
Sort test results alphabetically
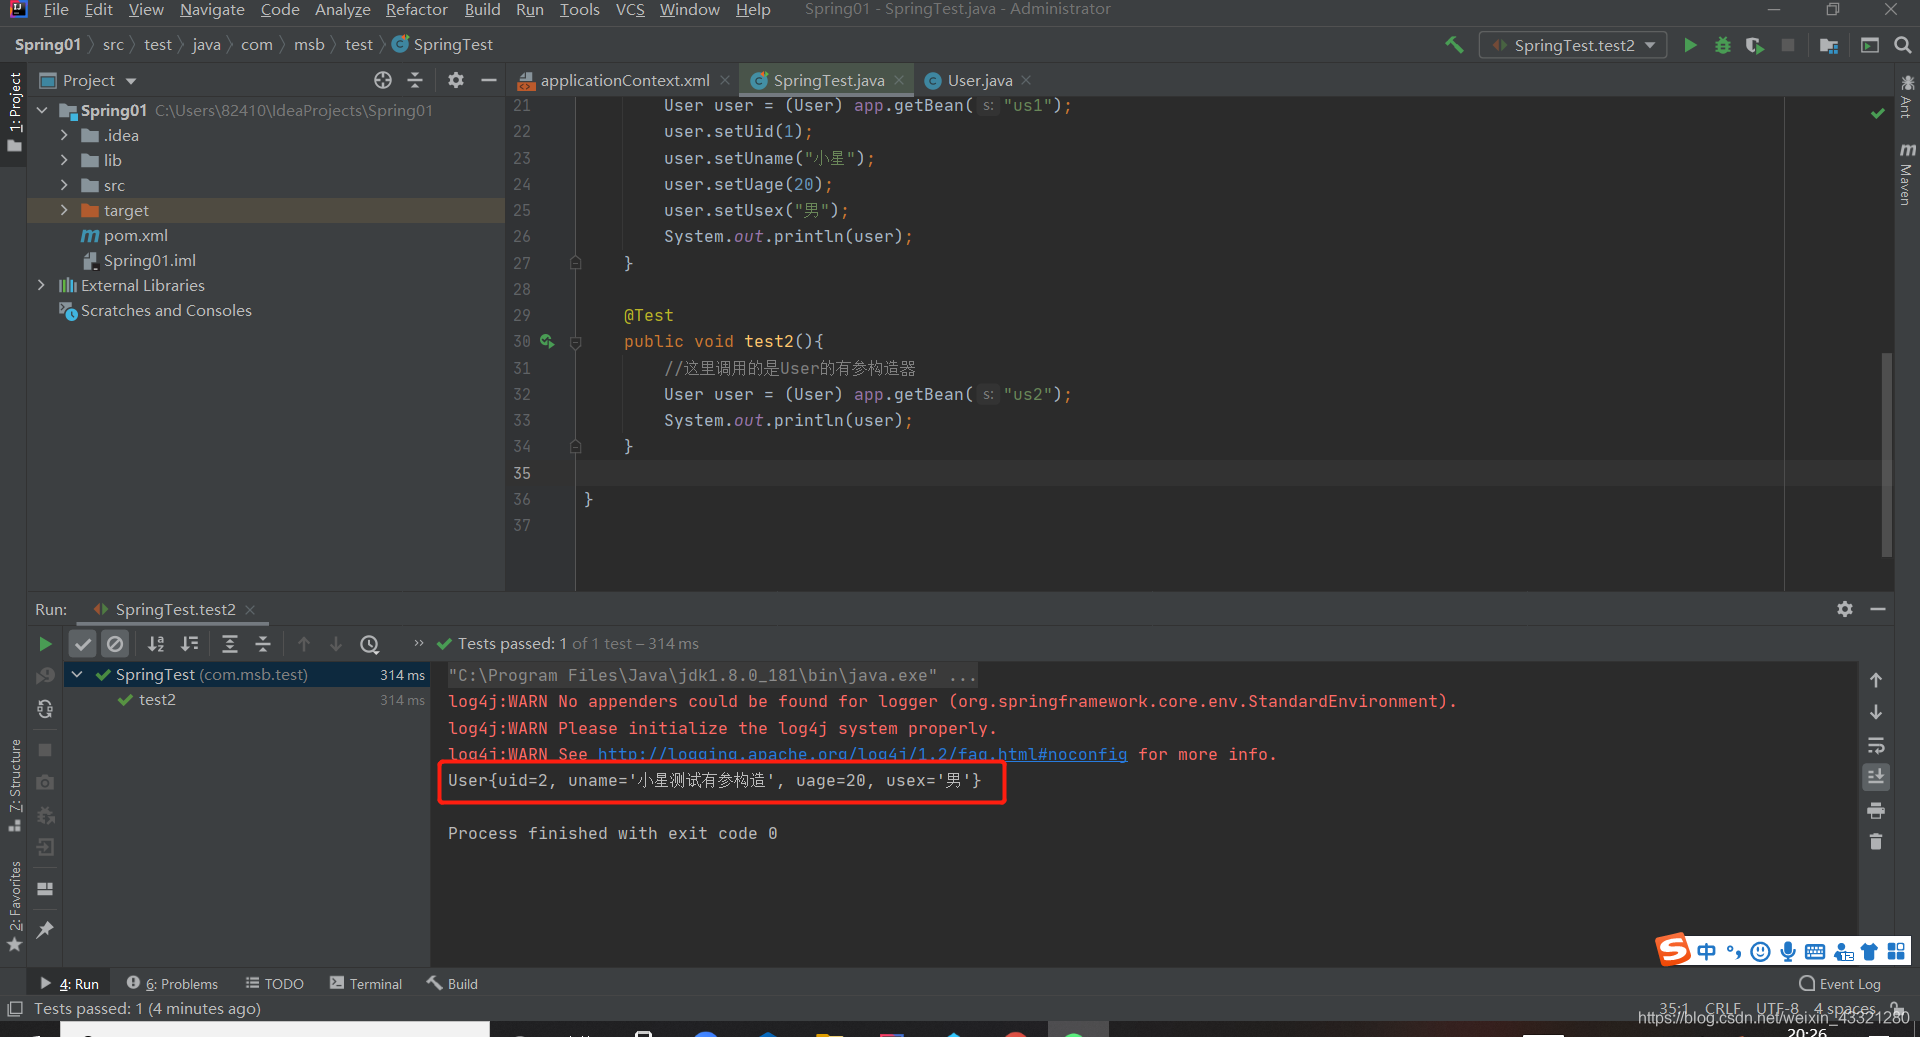tap(156, 644)
